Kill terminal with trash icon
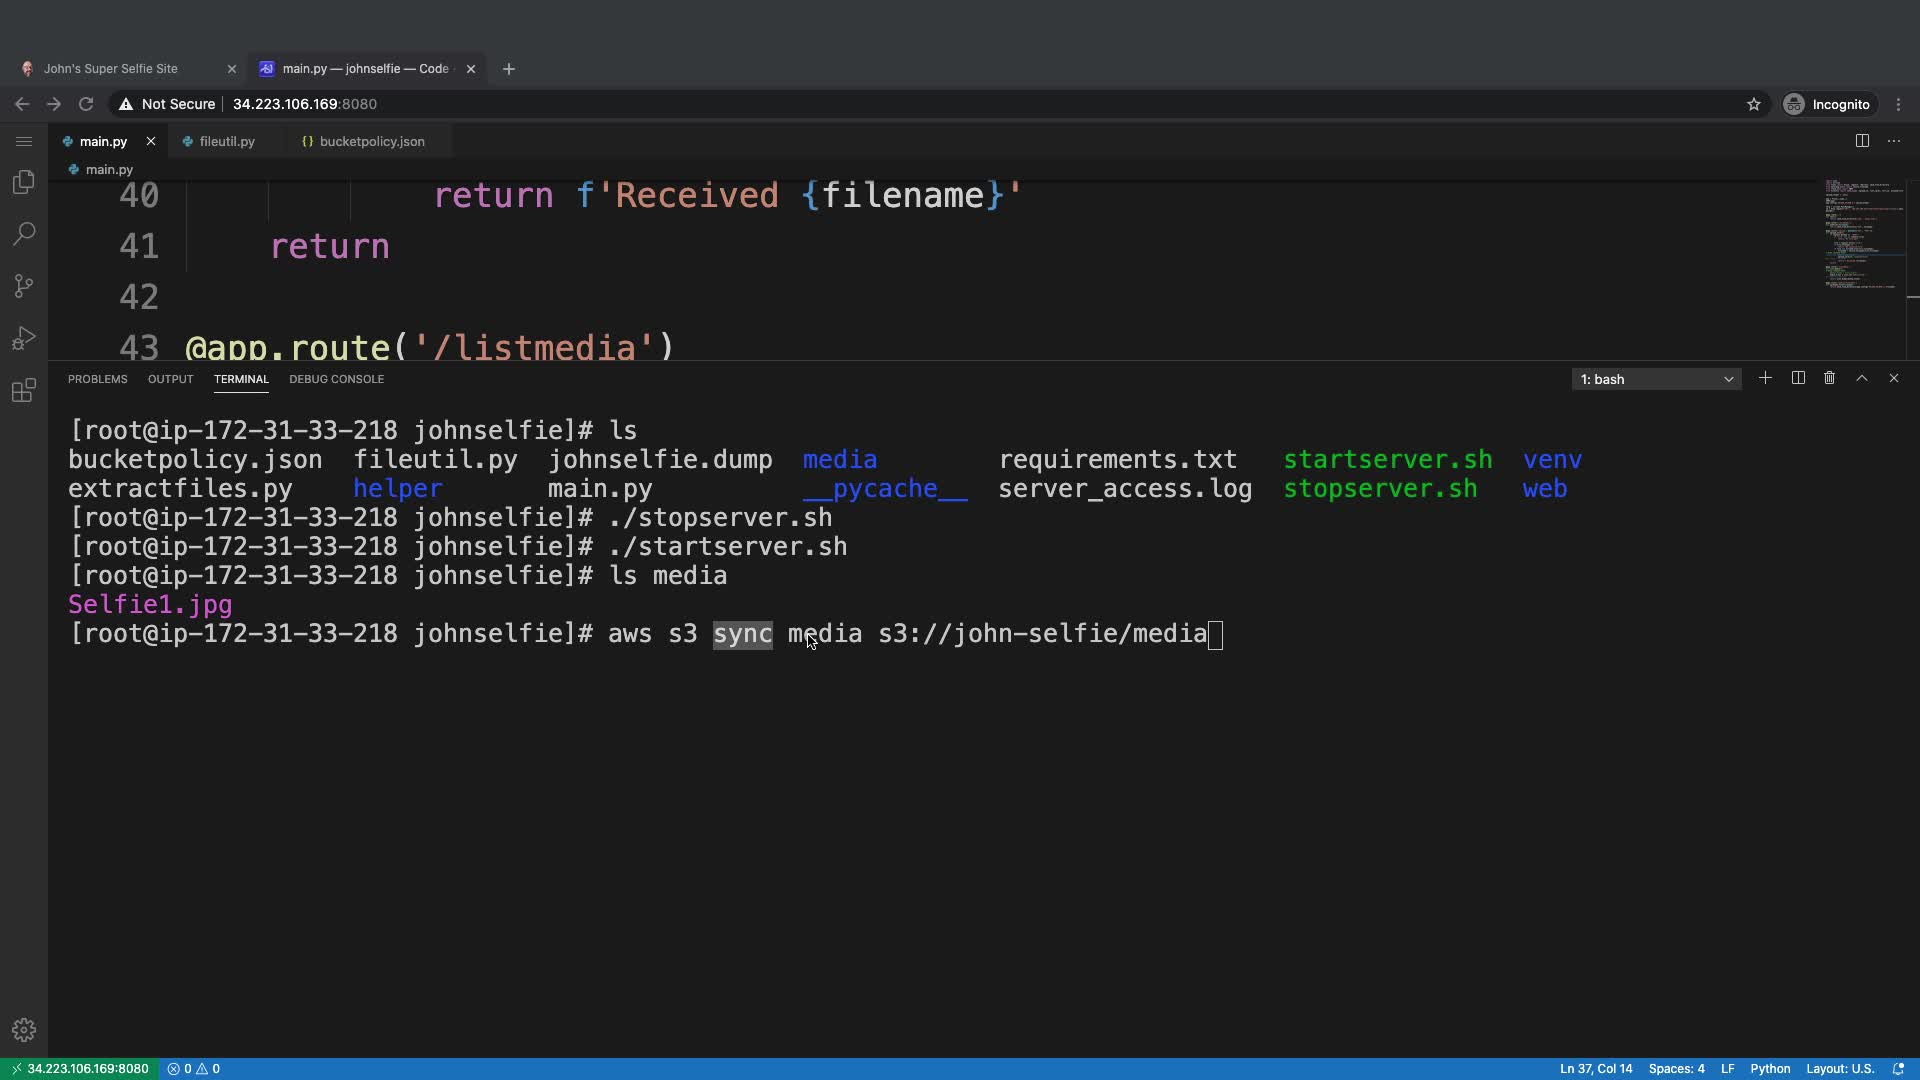The width and height of the screenshot is (1920, 1080). point(1829,378)
